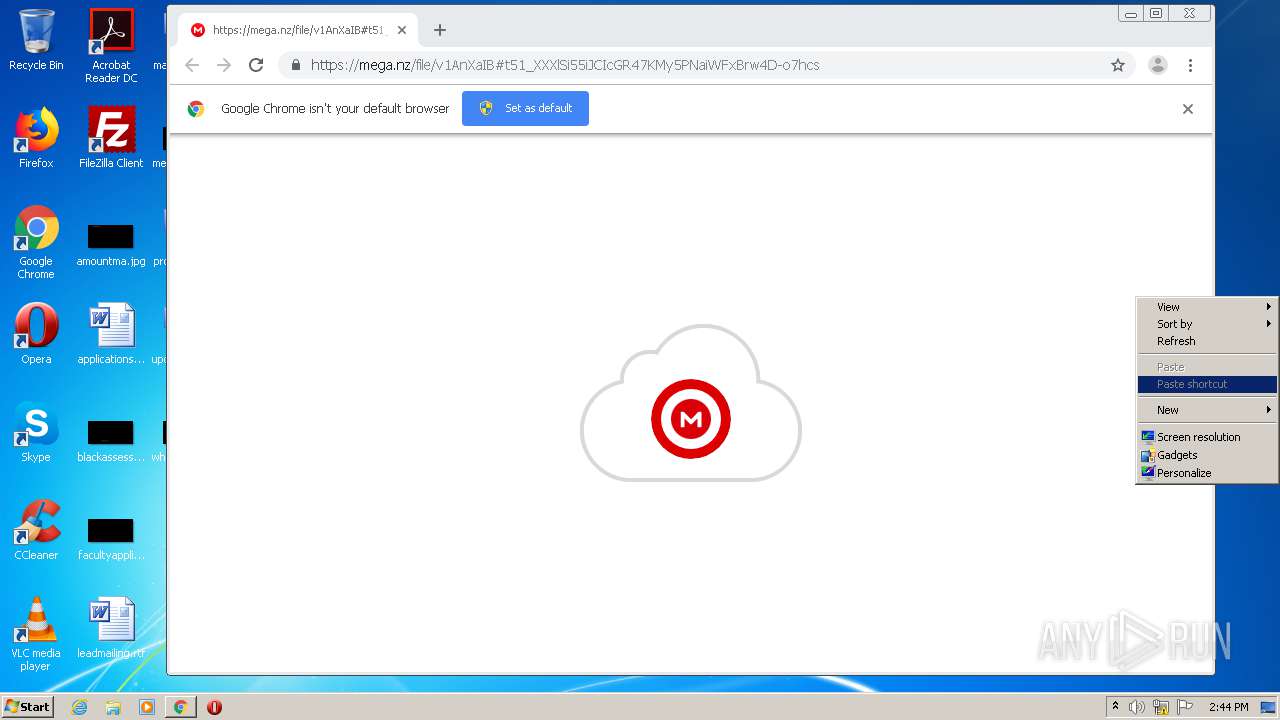The image size is (1280, 720).
Task: Minimize the Chrome window
Action: pyautogui.click(x=1131, y=14)
